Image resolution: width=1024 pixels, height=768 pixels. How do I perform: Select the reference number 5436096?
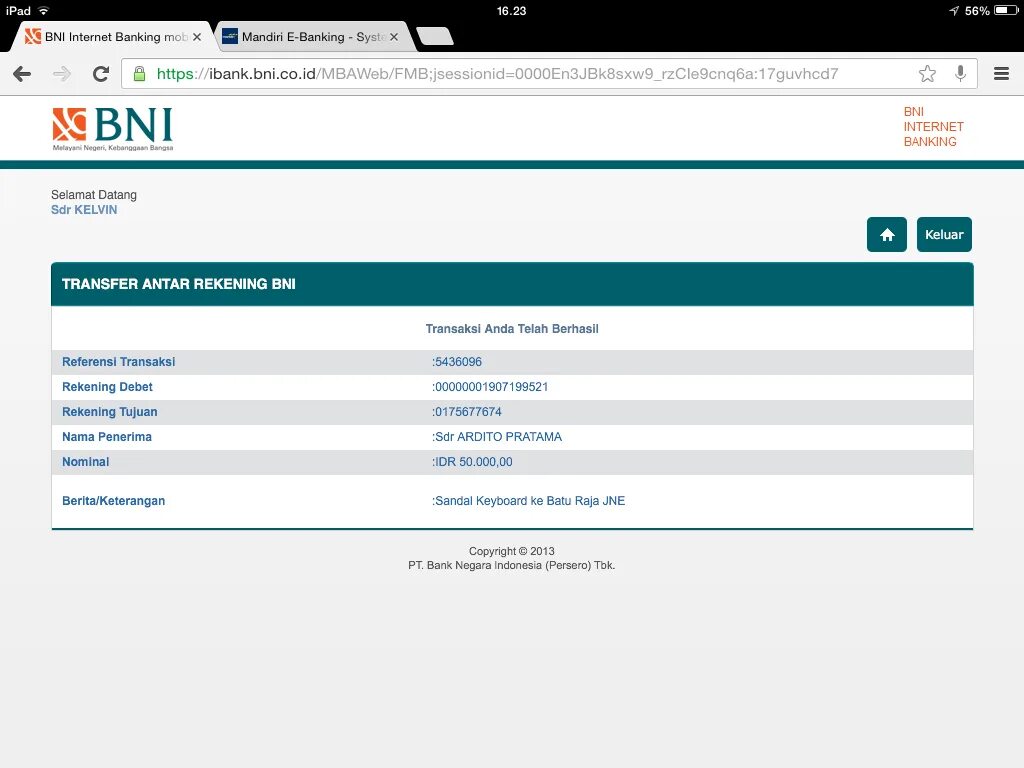click(x=458, y=362)
